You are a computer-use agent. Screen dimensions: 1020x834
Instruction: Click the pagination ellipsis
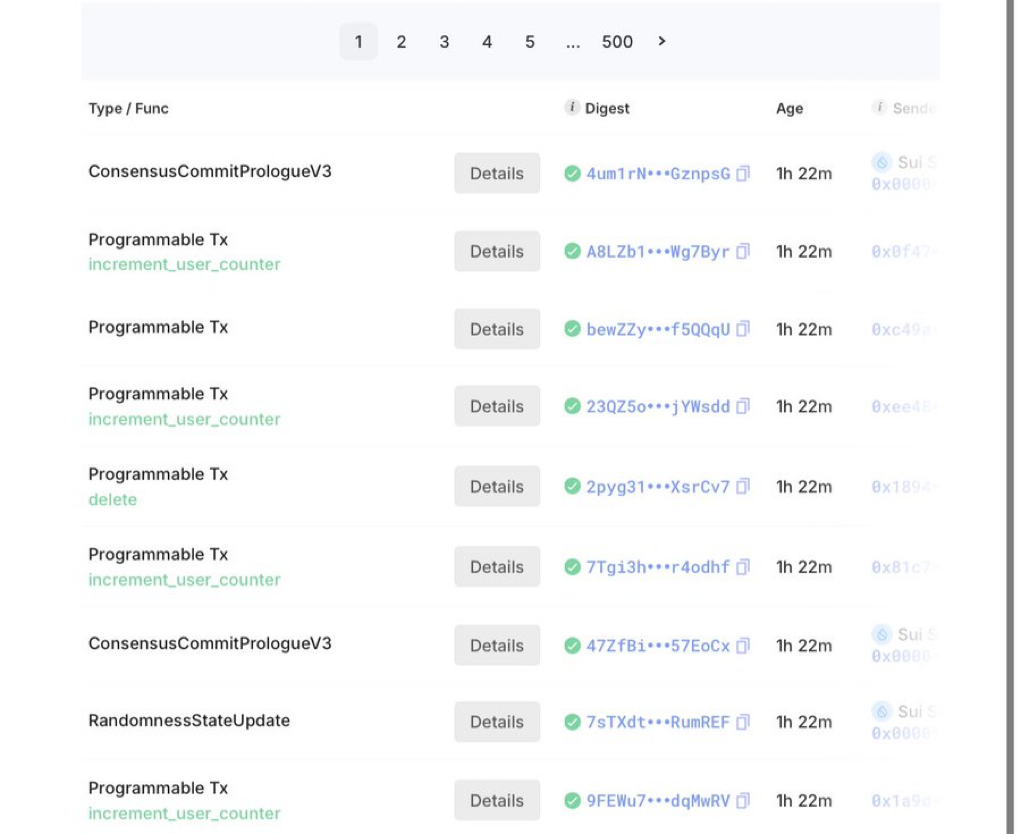(573, 42)
